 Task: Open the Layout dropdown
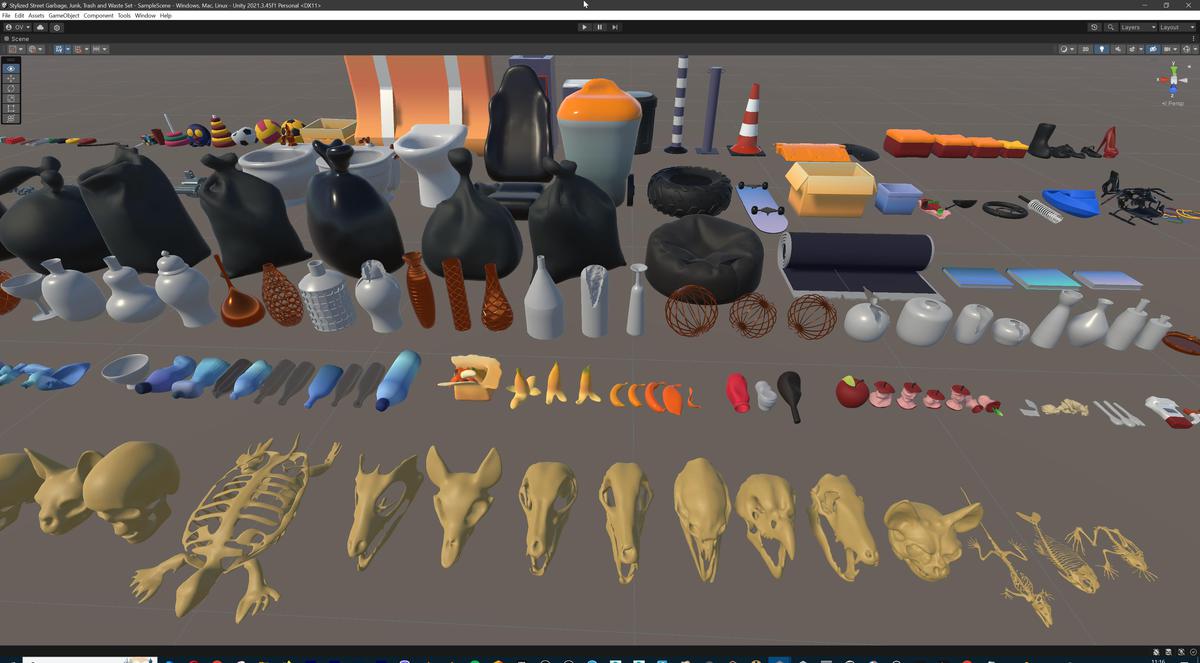pyautogui.click(x=1175, y=27)
